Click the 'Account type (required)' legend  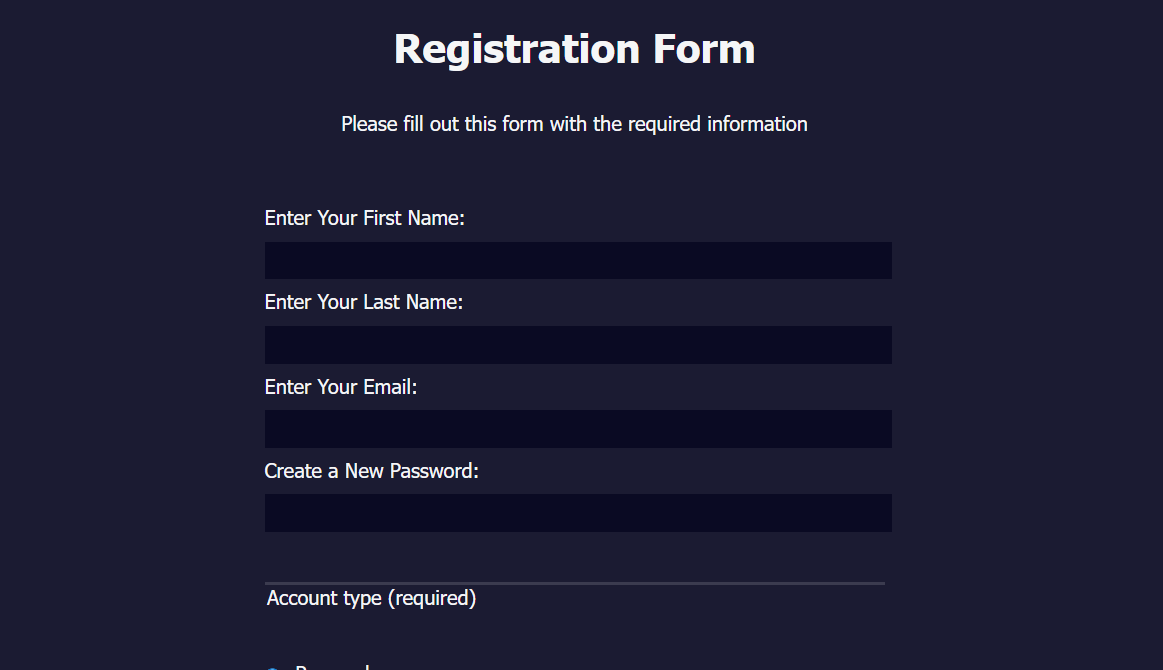click(x=371, y=598)
